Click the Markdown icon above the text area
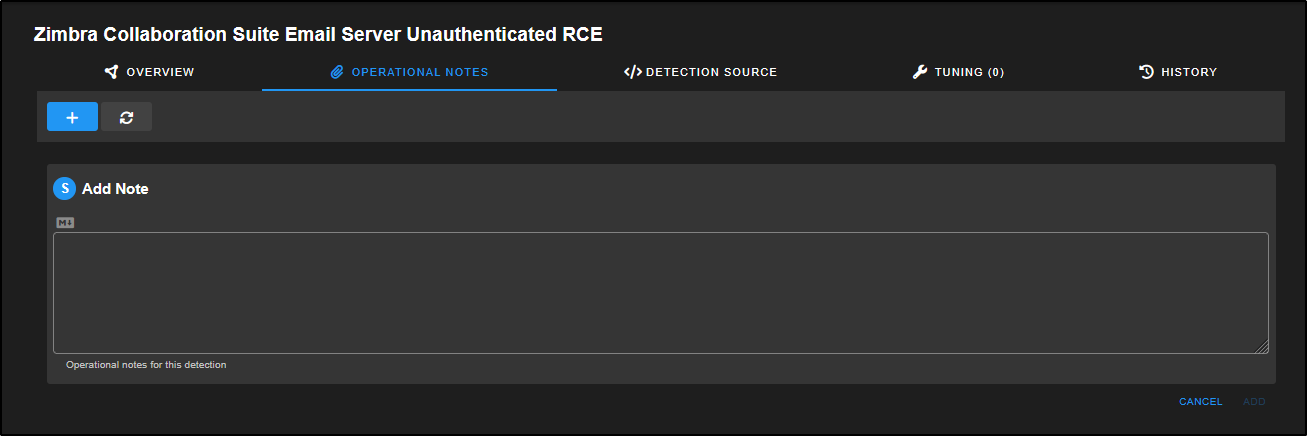1307x436 pixels. click(x=65, y=222)
